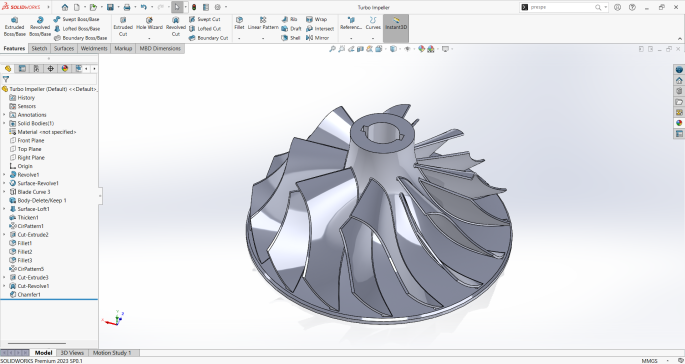Click the Mirror feature tool
Image resolution: width=685 pixels, height=364 pixels.
tap(318, 38)
